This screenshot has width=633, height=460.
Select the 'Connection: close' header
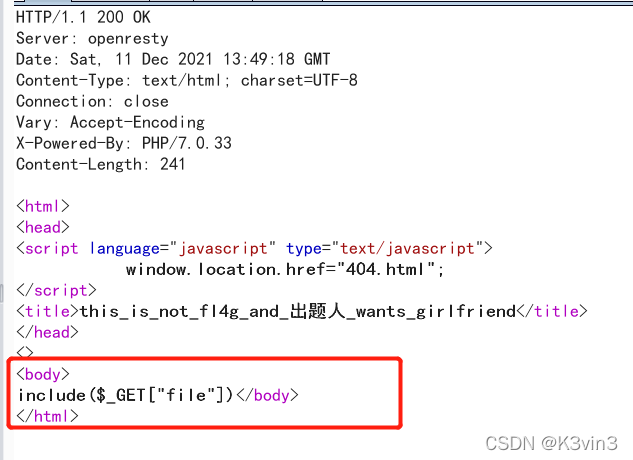pyautogui.click(x=92, y=101)
